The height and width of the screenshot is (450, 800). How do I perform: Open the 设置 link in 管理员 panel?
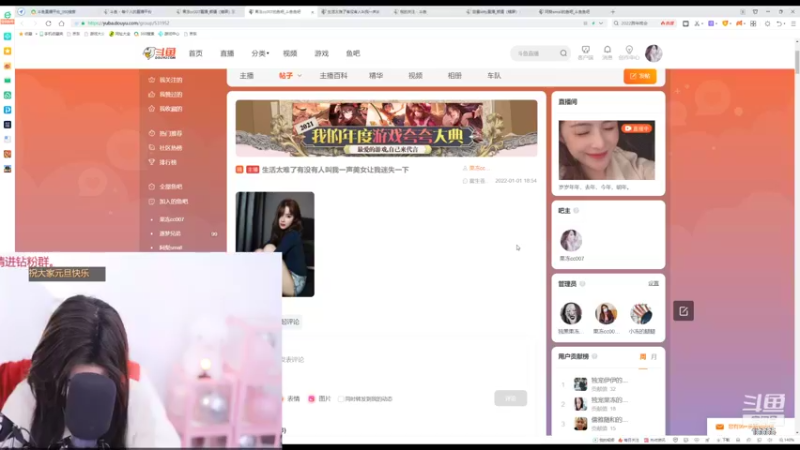(654, 283)
